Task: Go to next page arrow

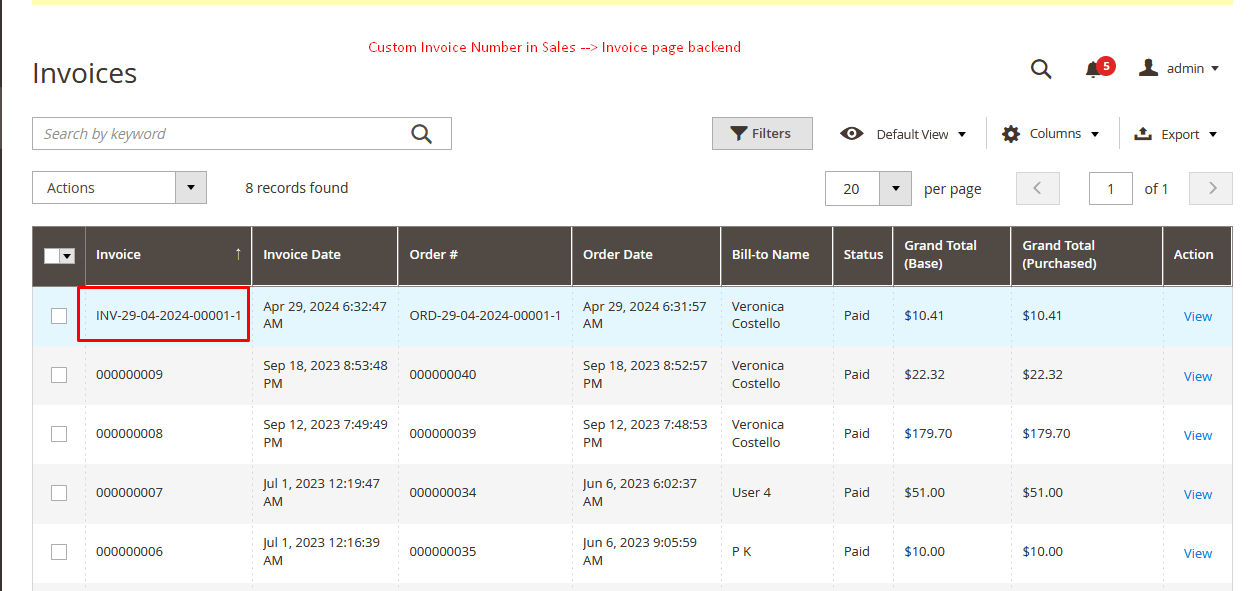Action: [x=1212, y=188]
